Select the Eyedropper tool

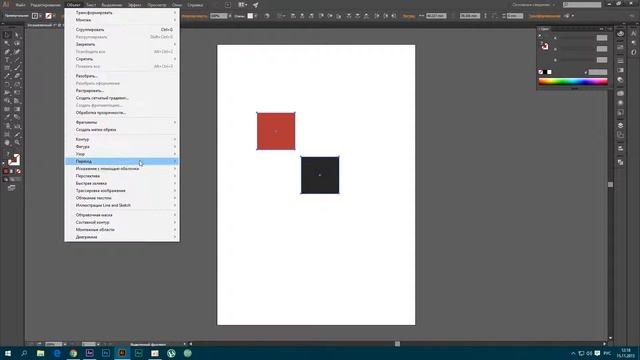7,118
